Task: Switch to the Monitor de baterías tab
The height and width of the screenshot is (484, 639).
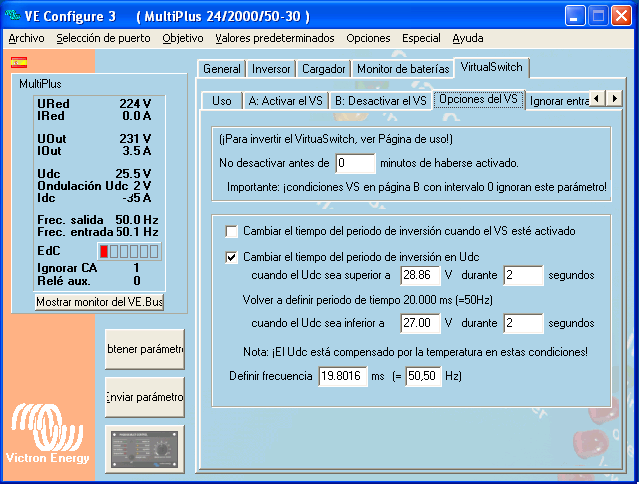Action: click(x=403, y=68)
